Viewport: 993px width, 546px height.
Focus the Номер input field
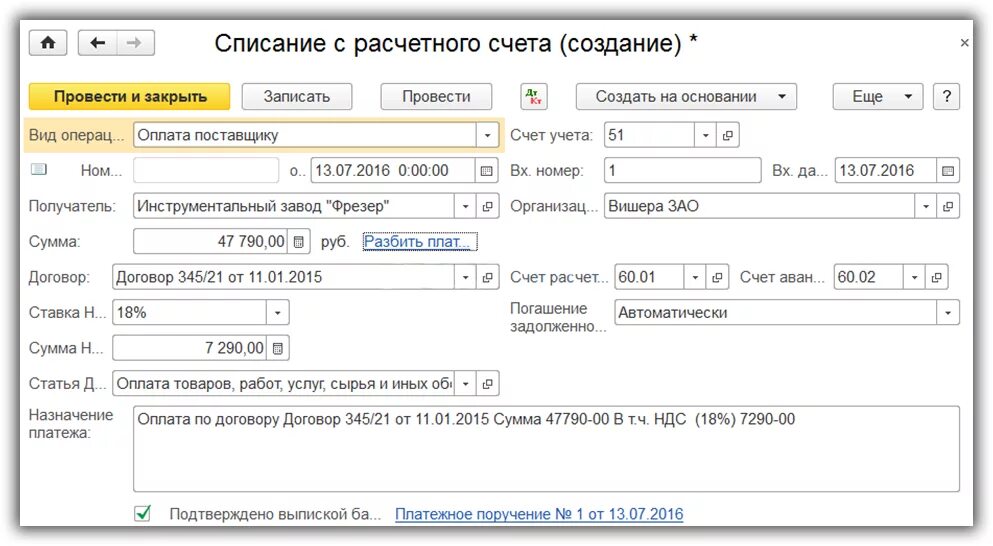click(x=206, y=171)
